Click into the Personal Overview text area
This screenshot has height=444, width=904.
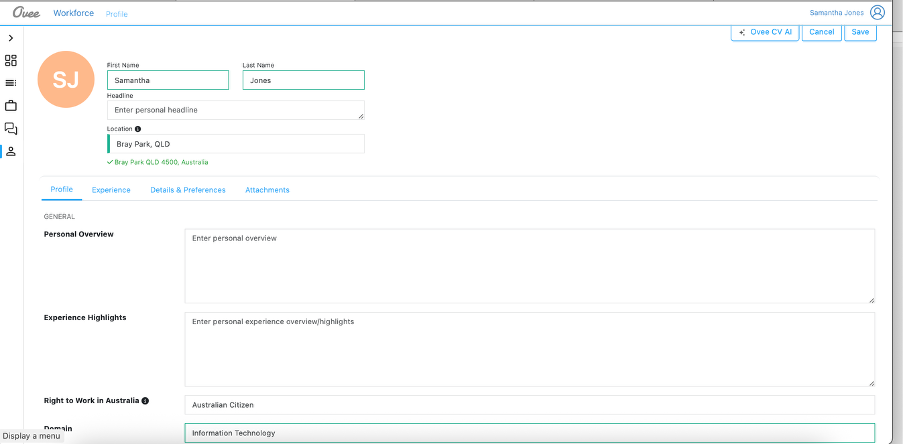(x=529, y=266)
